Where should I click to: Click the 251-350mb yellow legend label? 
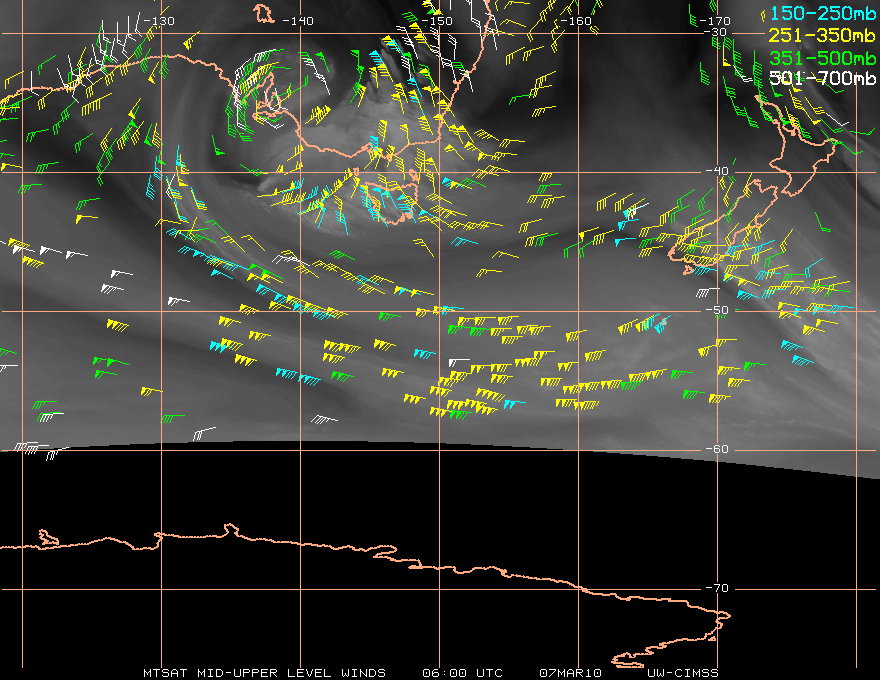[822, 35]
